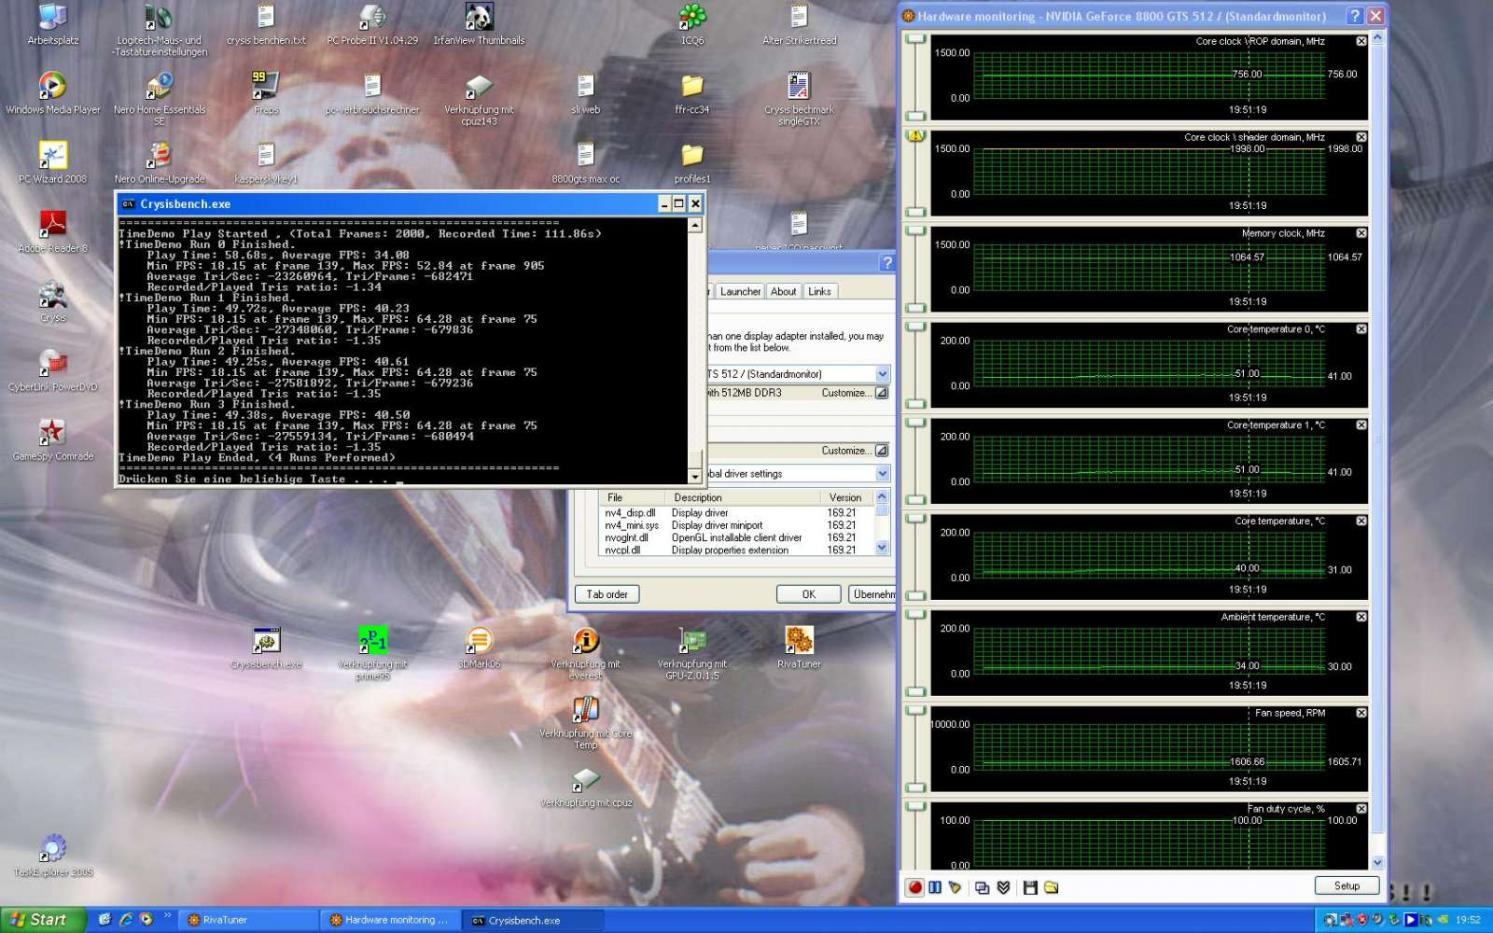The width and height of the screenshot is (1493, 933).
Task: Open Adobe Reader 8 desktop icon
Action: point(53,231)
